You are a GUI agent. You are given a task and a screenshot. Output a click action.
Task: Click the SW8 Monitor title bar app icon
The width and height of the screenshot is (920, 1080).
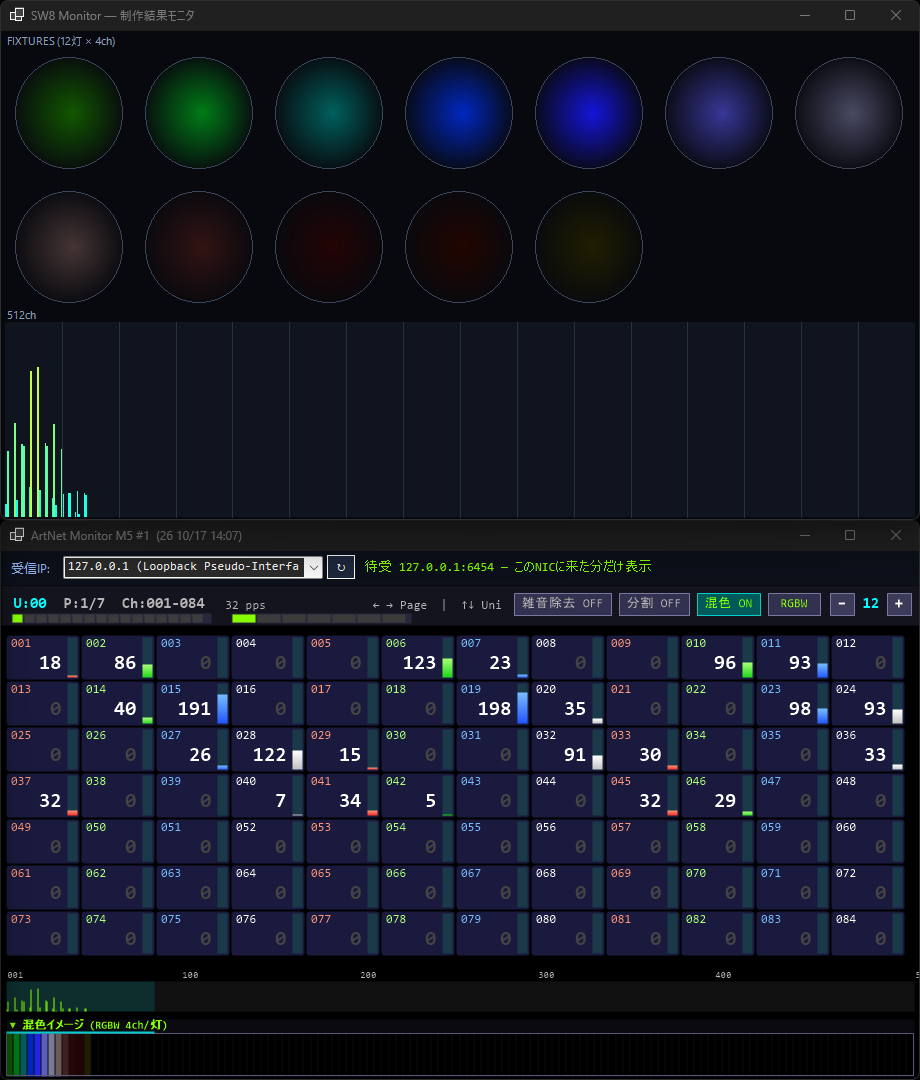coord(17,14)
